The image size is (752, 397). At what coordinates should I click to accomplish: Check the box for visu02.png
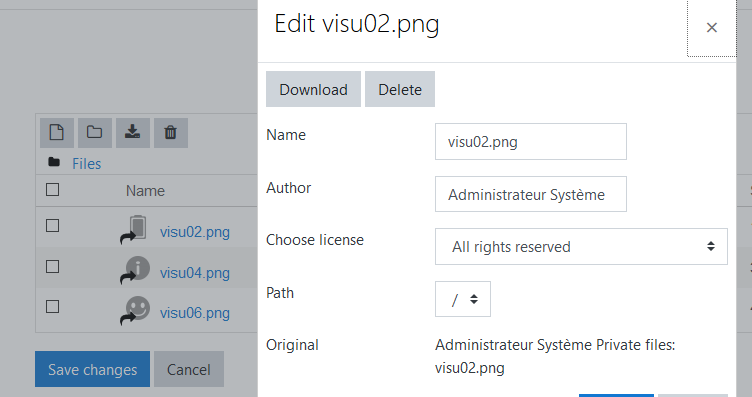click(x=53, y=226)
